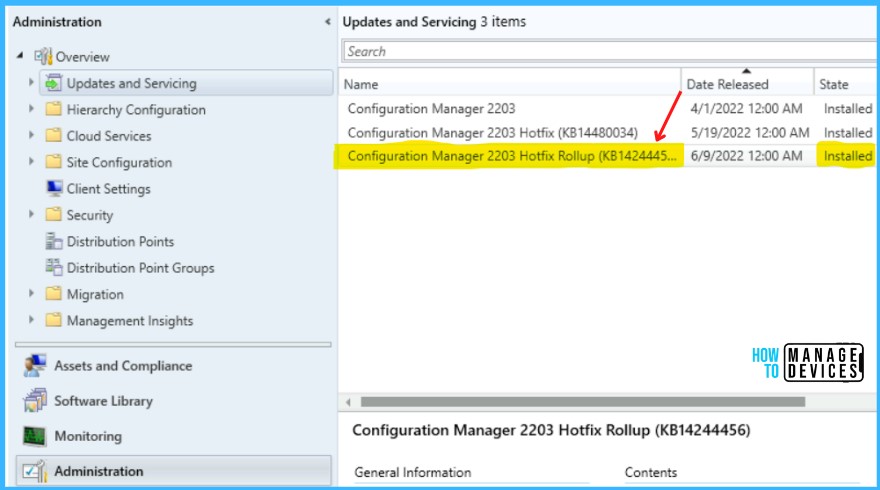The width and height of the screenshot is (880, 490).
Task: Click Contents section heading
Action: [x=650, y=473]
